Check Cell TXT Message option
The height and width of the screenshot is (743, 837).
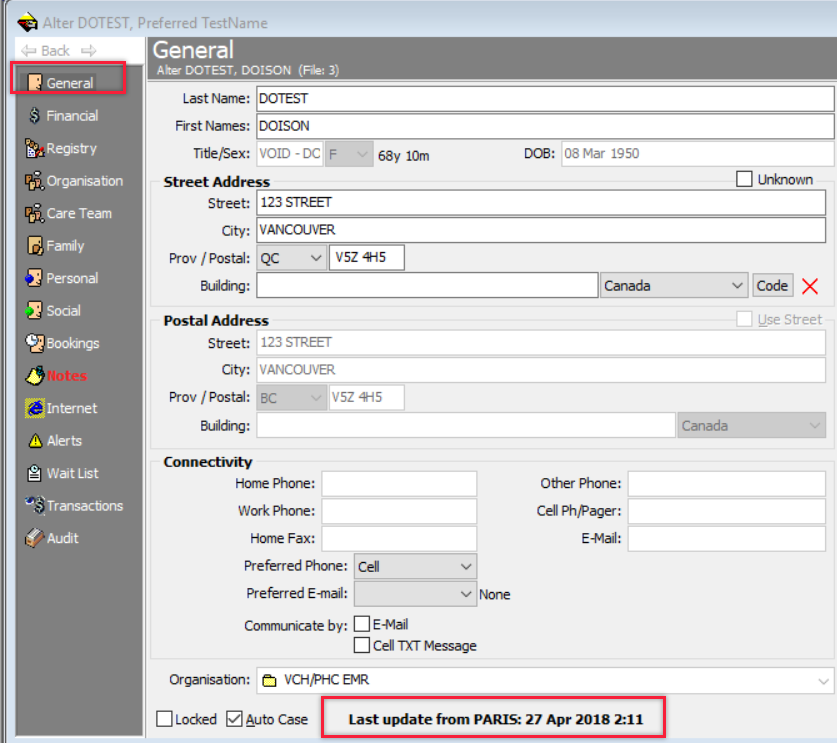coord(362,646)
